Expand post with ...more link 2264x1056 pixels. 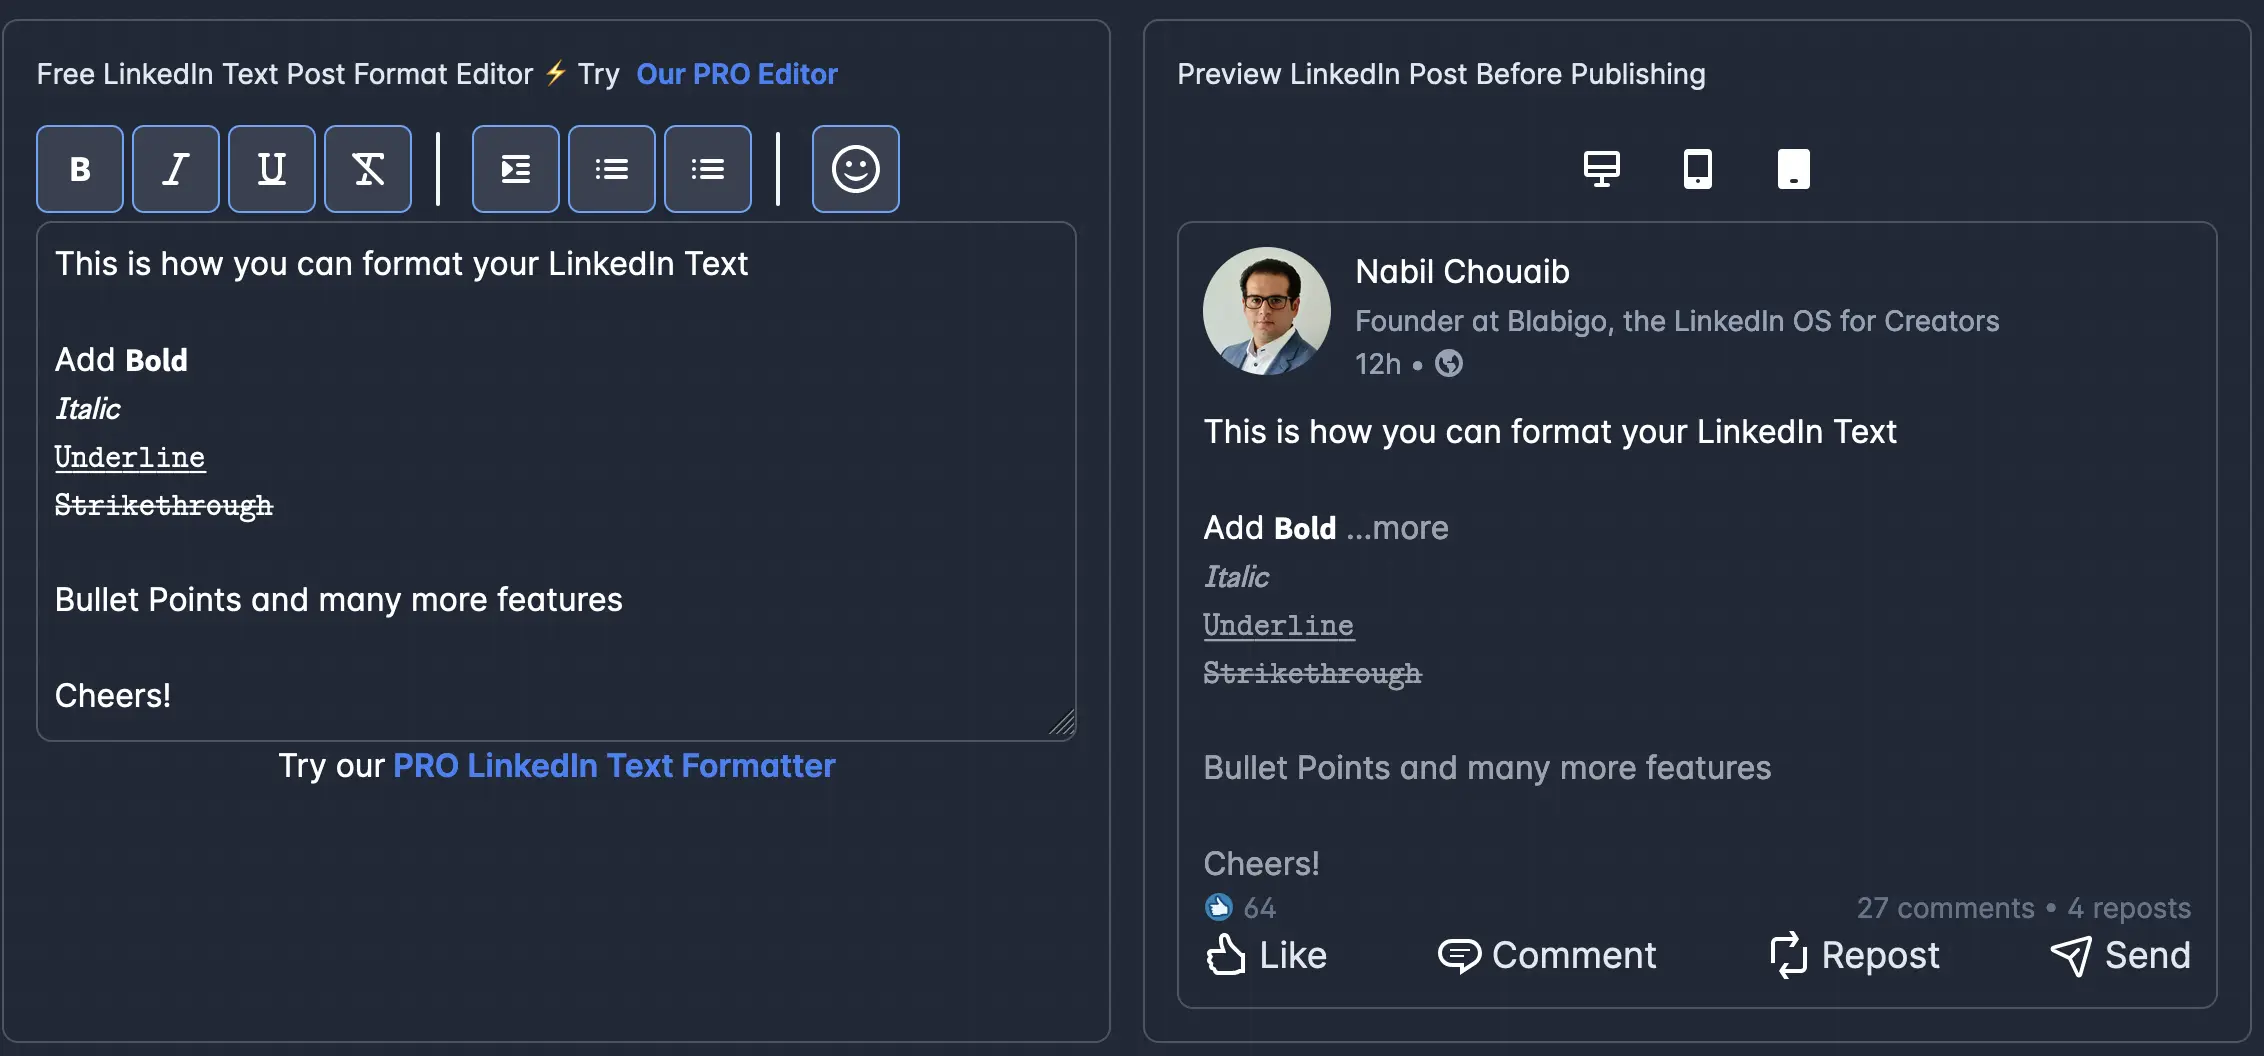(x=1398, y=528)
